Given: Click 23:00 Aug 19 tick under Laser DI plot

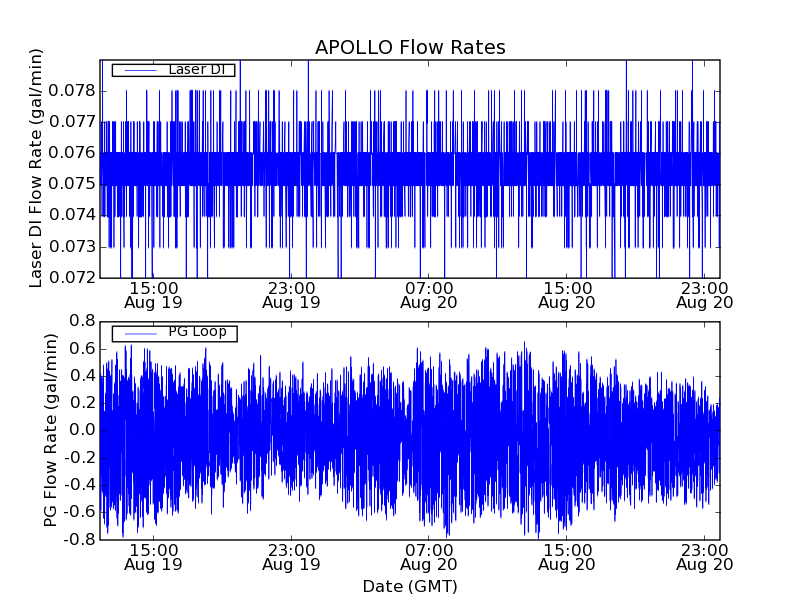Looking at the screenshot, I should click(291, 294).
